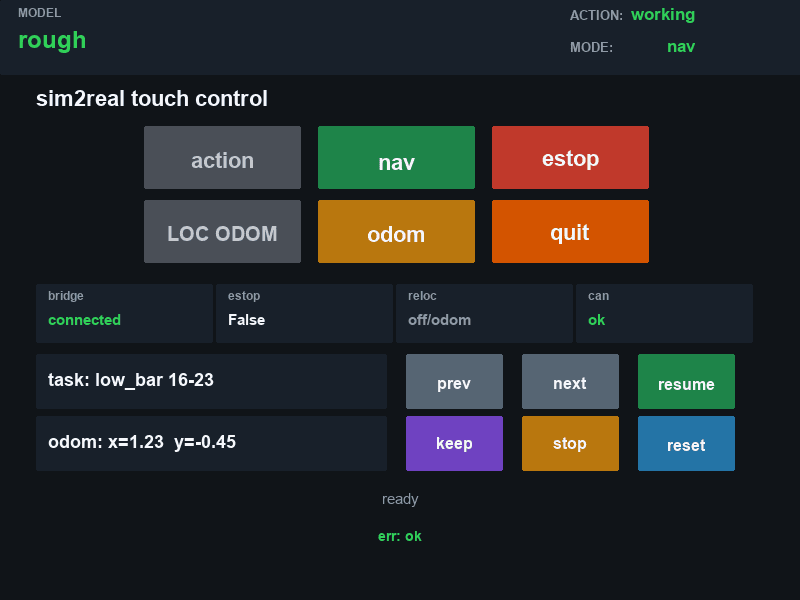This screenshot has height=600, width=800.
Task: Click the odom x=1.23 y=-0.45 readout
Action: coord(211,443)
